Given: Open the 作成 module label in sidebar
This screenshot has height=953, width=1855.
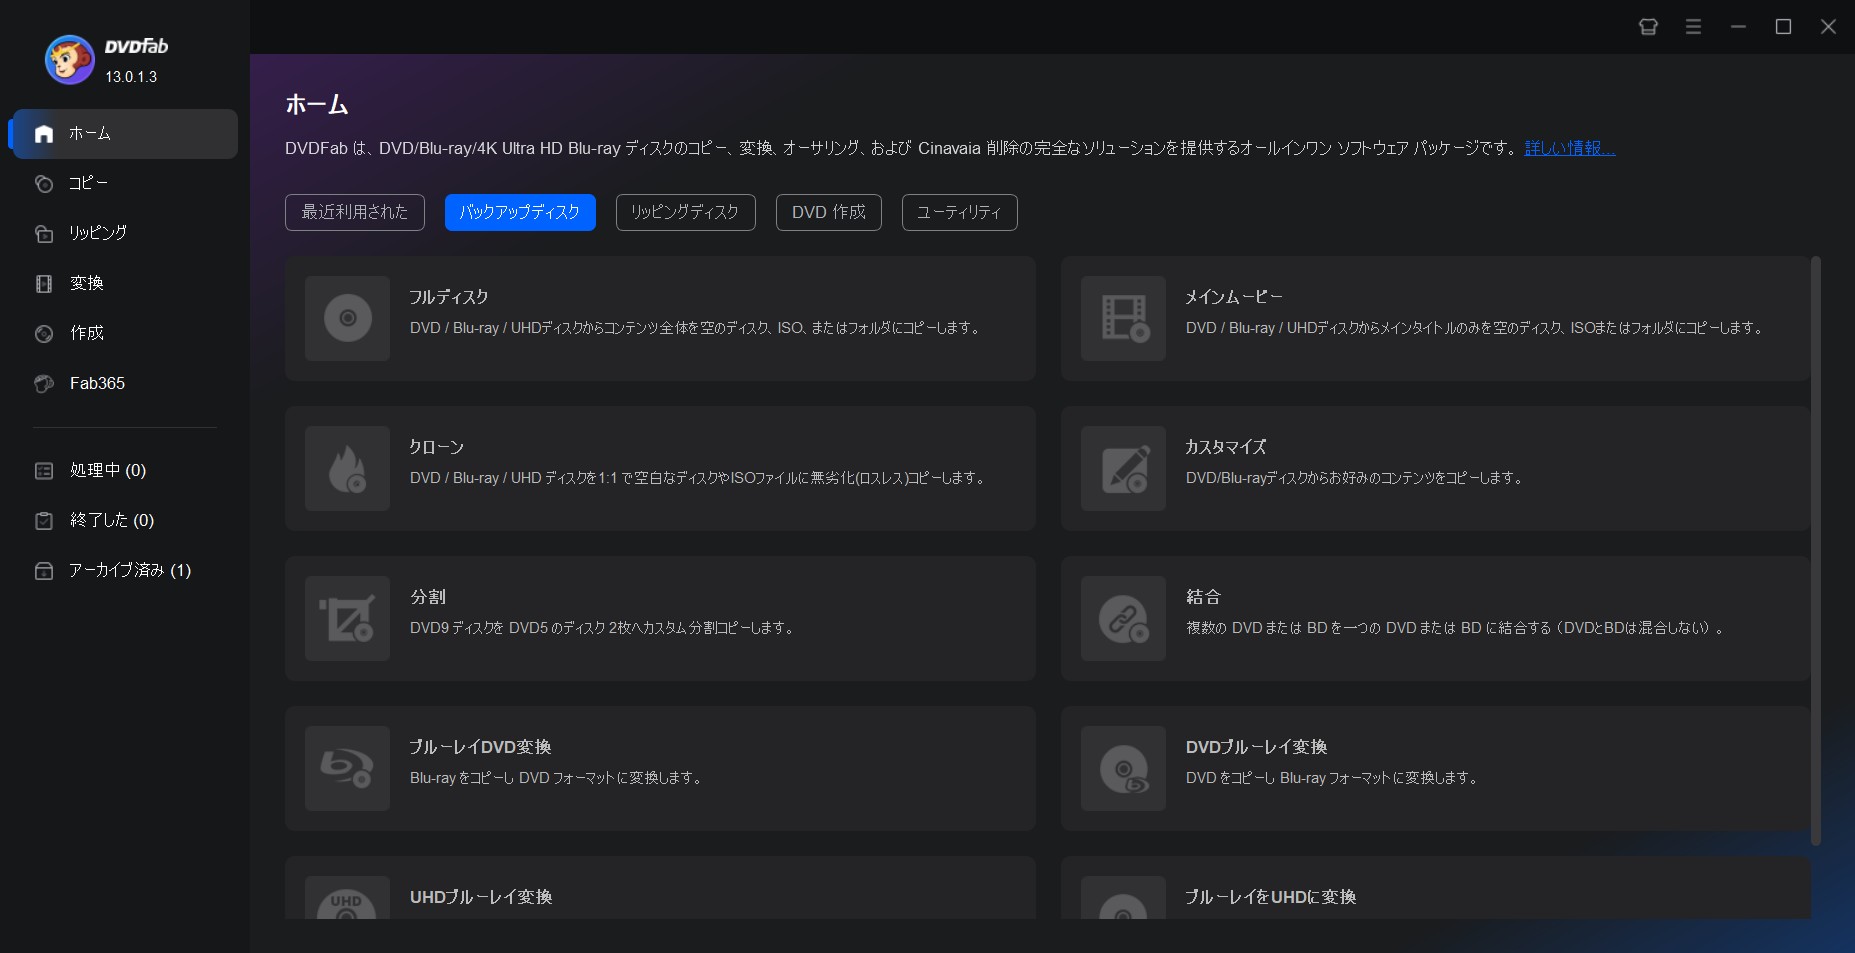Looking at the screenshot, I should [x=87, y=333].
